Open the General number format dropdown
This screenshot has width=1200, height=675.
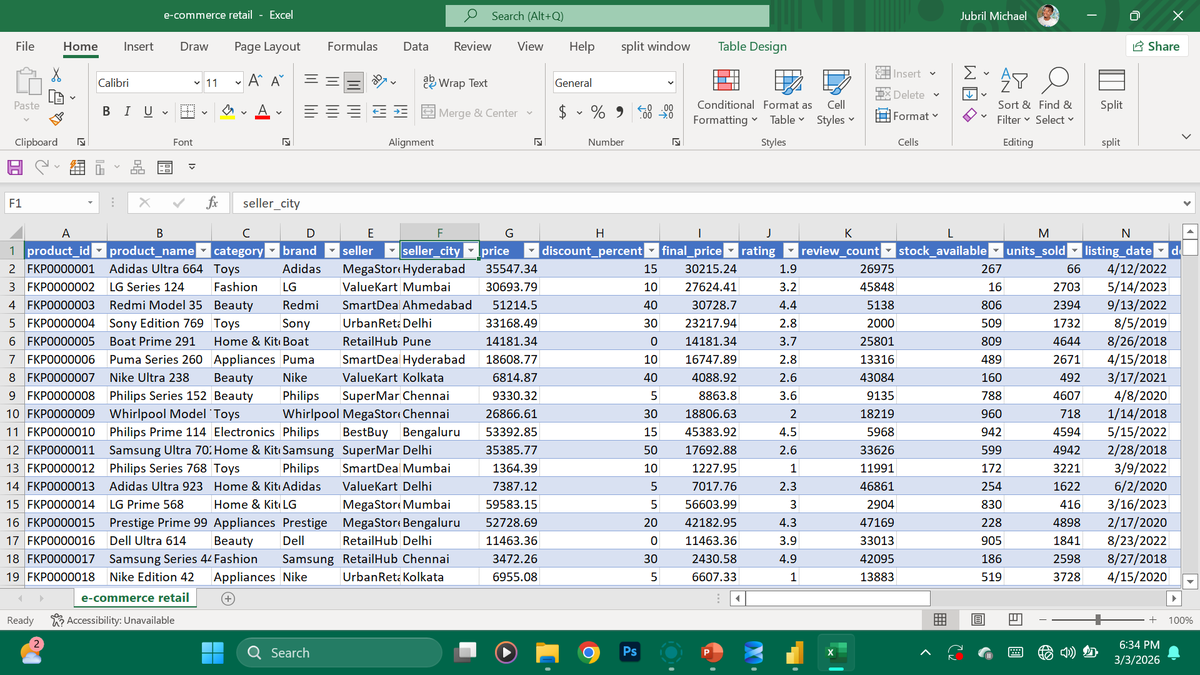669,83
